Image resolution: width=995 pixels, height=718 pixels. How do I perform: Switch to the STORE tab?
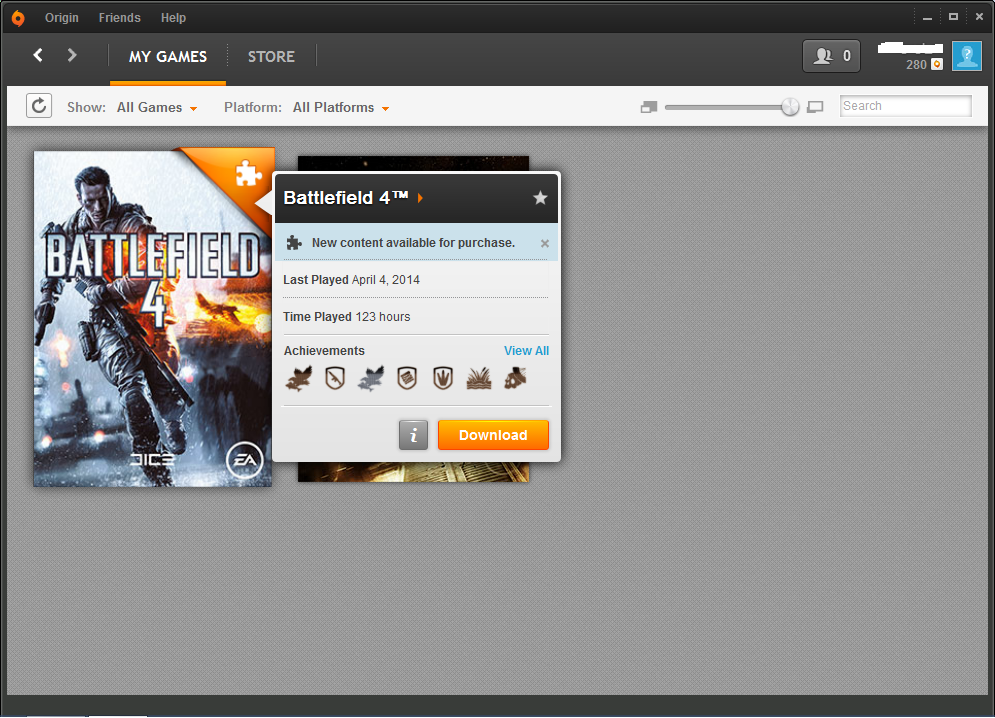pyautogui.click(x=271, y=57)
